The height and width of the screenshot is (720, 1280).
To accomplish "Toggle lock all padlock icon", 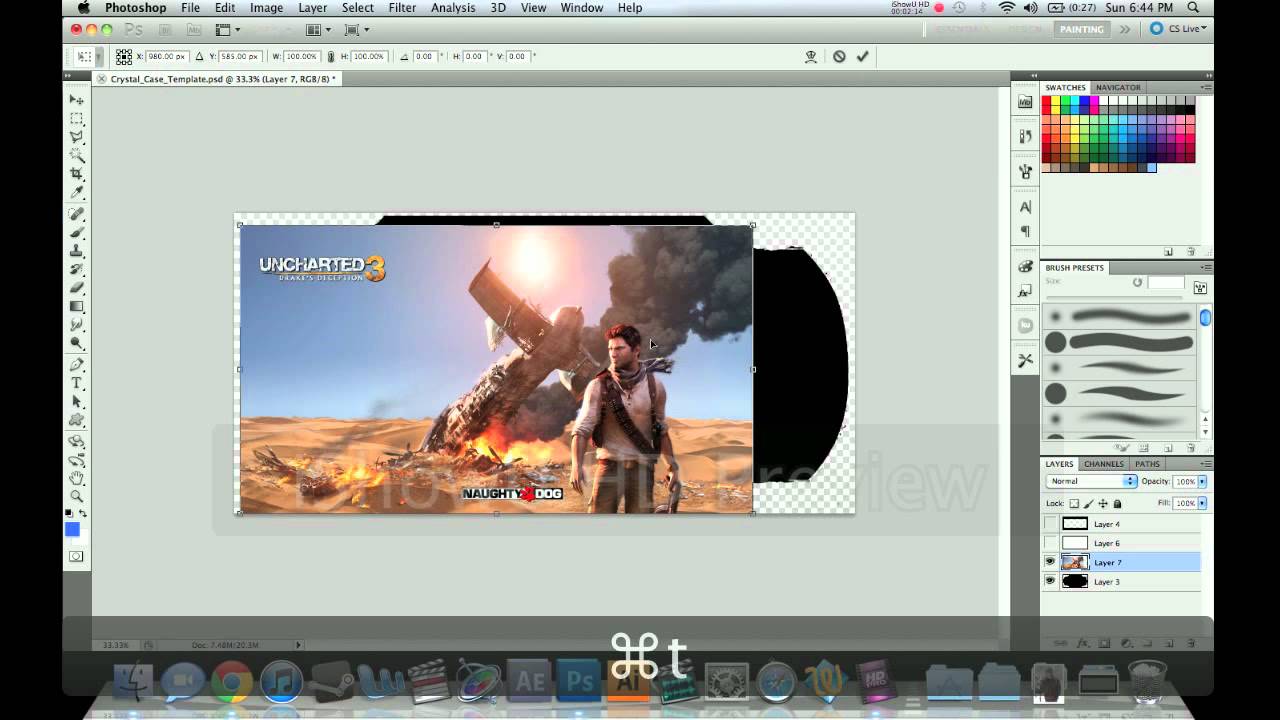I will [1117, 504].
